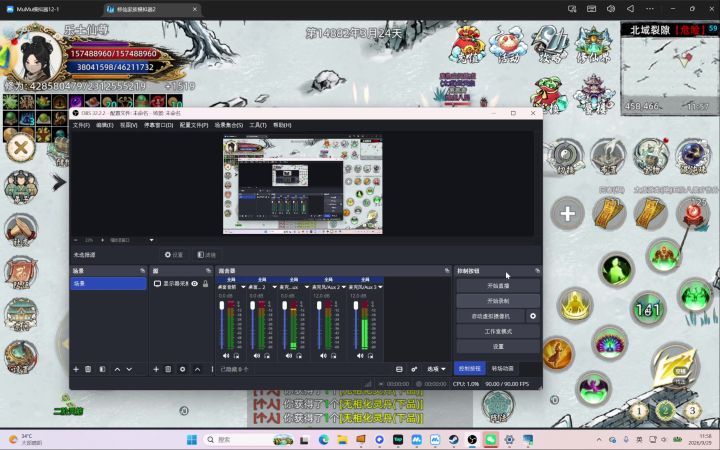720x450 pixels.
Task: Click the OBS preview thumbnail canvas
Action: [x=303, y=185]
